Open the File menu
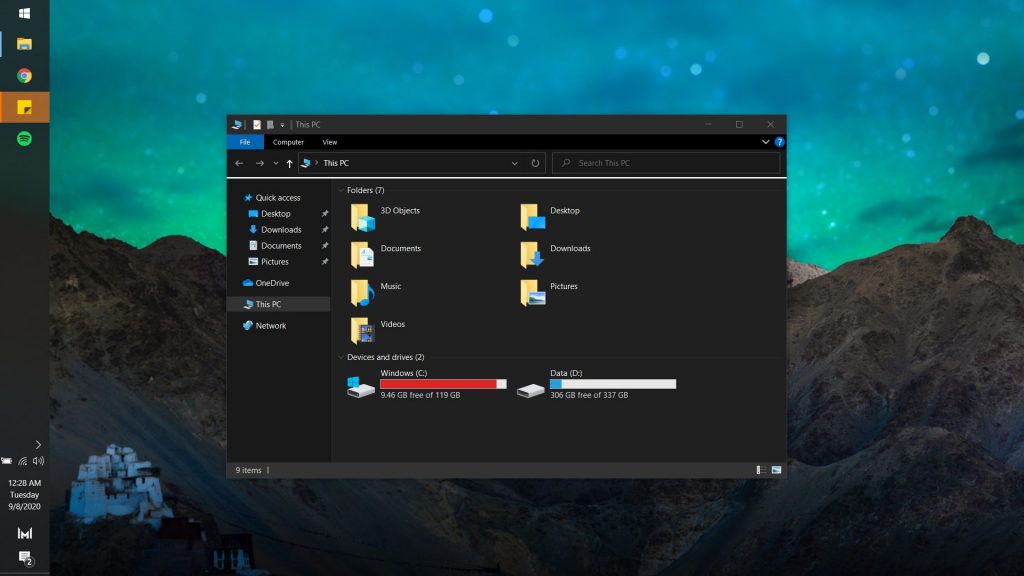The height and width of the screenshot is (576, 1024). click(245, 142)
